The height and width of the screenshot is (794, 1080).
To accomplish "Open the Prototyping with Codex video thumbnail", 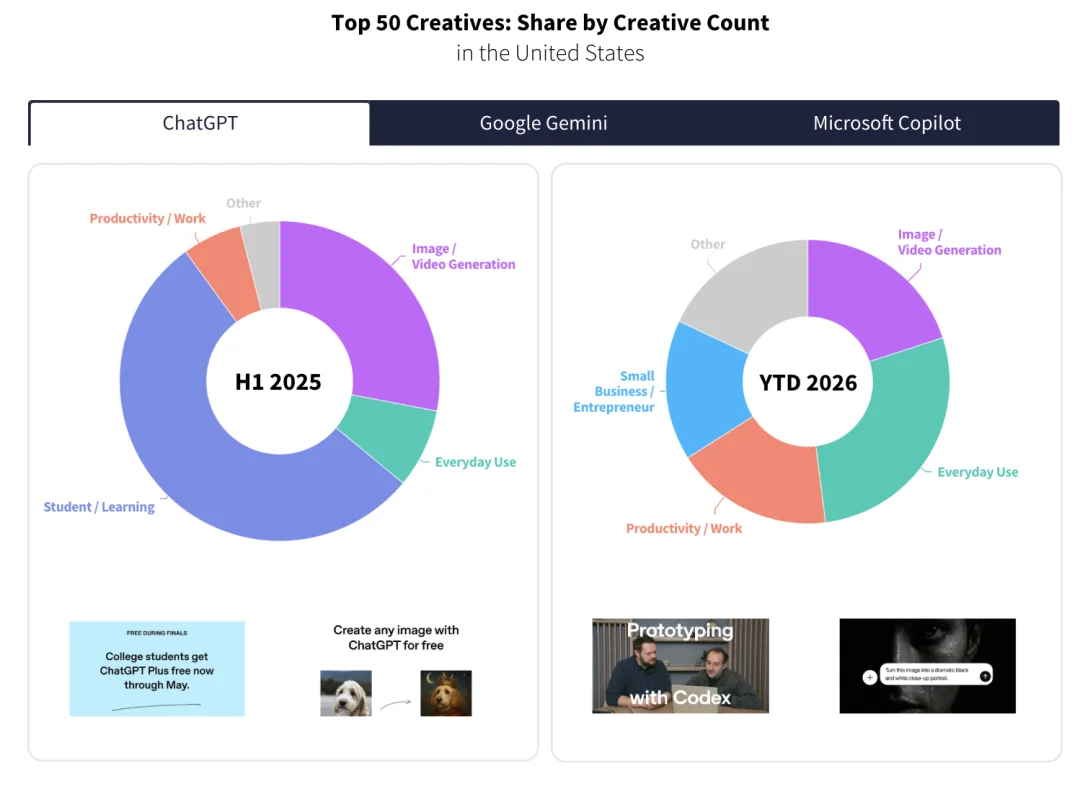I will pyautogui.click(x=681, y=666).
